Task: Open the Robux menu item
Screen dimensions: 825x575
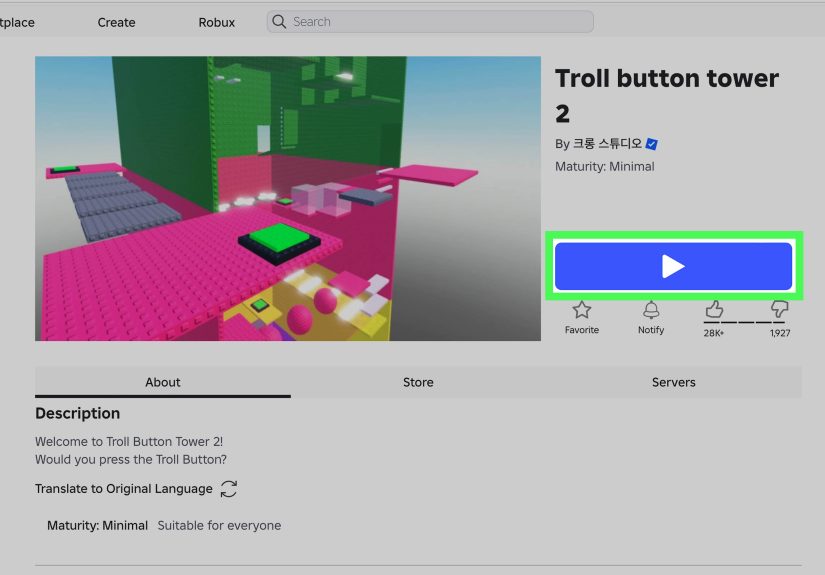Action: pos(216,23)
